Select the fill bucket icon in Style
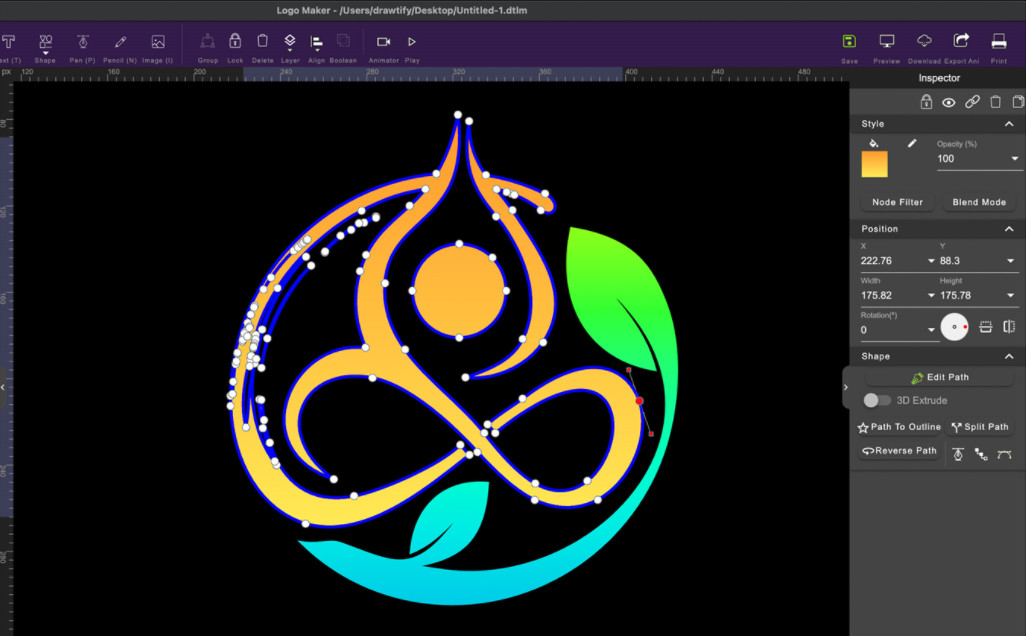This screenshot has width=1026, height=636. [x=874, y=143]
